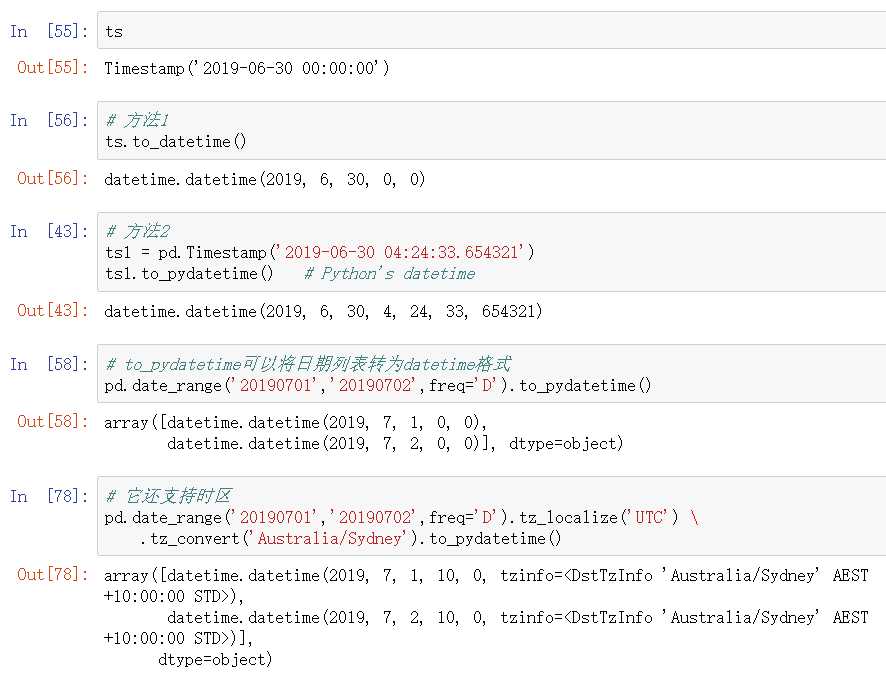Screen dimensions: 886x681
Task: Click the line 'ts1 = pd.Timestamp(...)'
Action: (320, 252)
